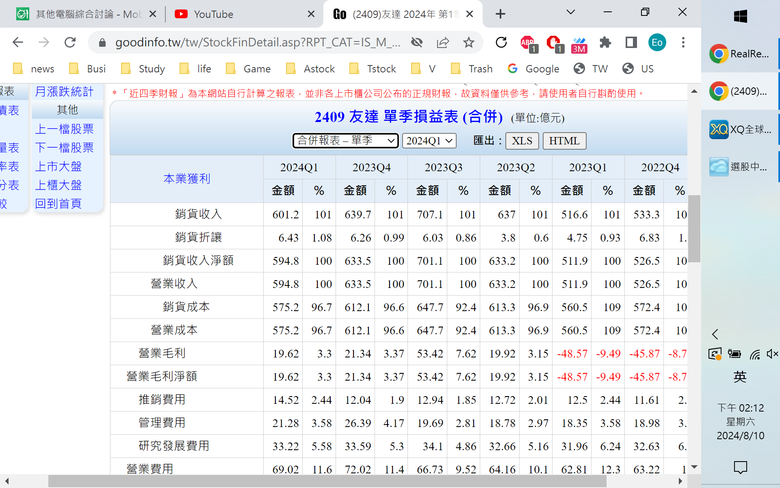Open the Wi-Fi network tray icon
The image size is (780, 488).
[x=755, y=354]
